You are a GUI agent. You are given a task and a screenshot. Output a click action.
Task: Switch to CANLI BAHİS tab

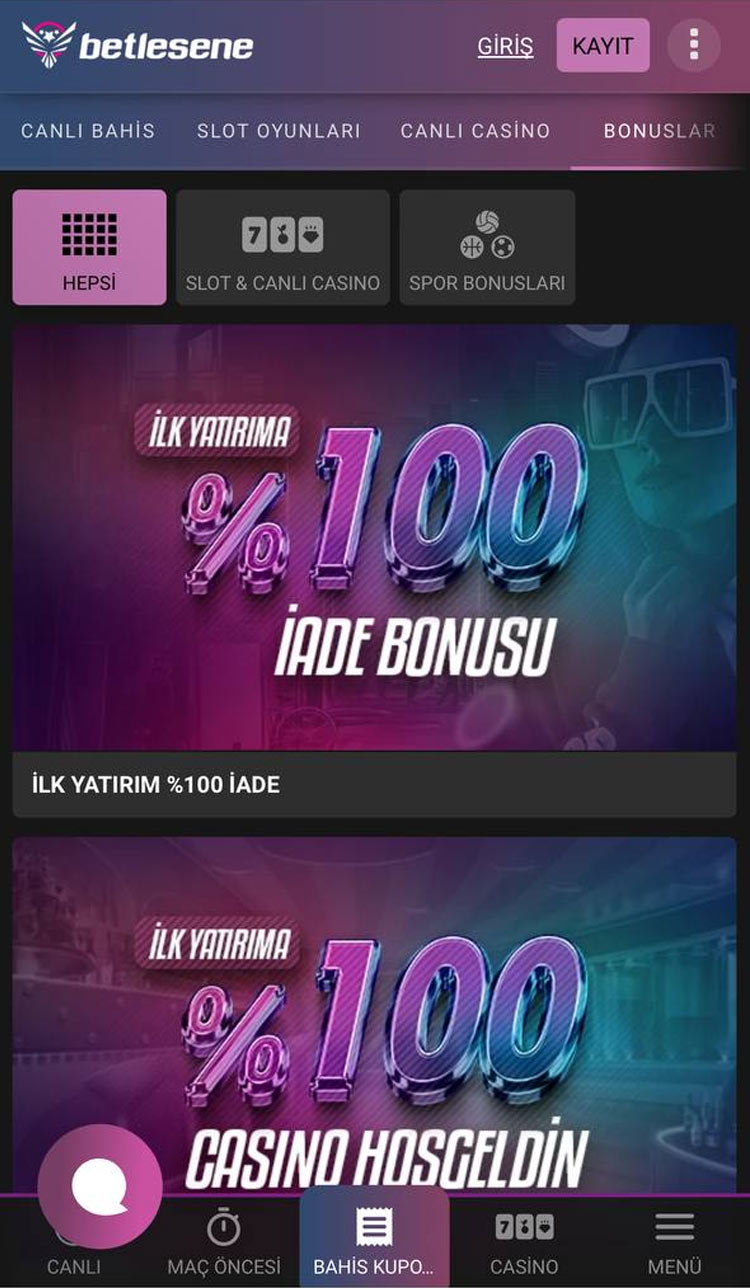click(x=88, y=131)
